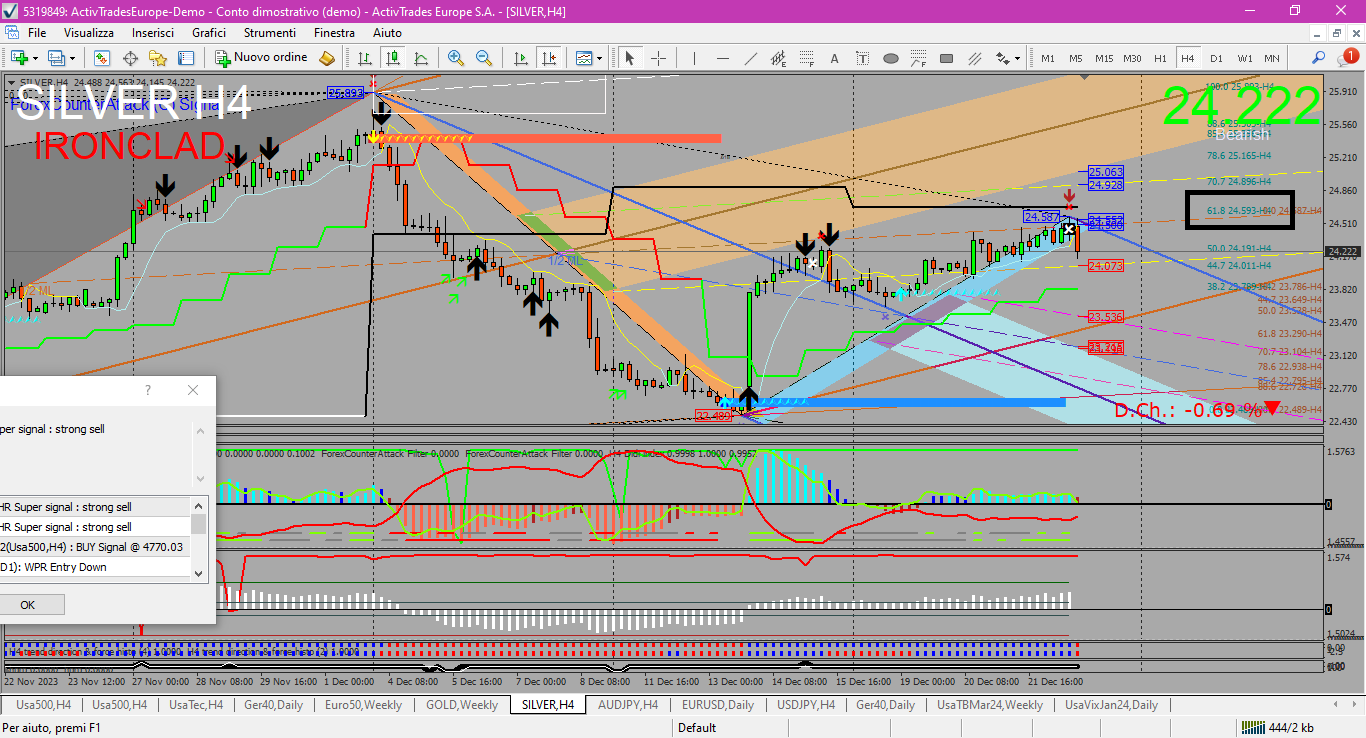
Task: Switch to the EURUSD,Daily chart tab
Action: click(718, 705)
